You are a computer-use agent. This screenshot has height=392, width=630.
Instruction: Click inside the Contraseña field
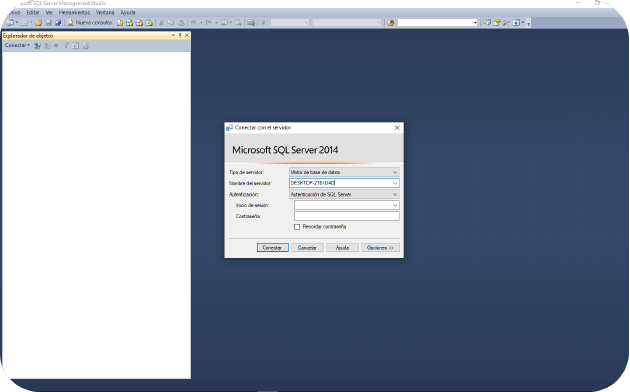tap(347, 216)
